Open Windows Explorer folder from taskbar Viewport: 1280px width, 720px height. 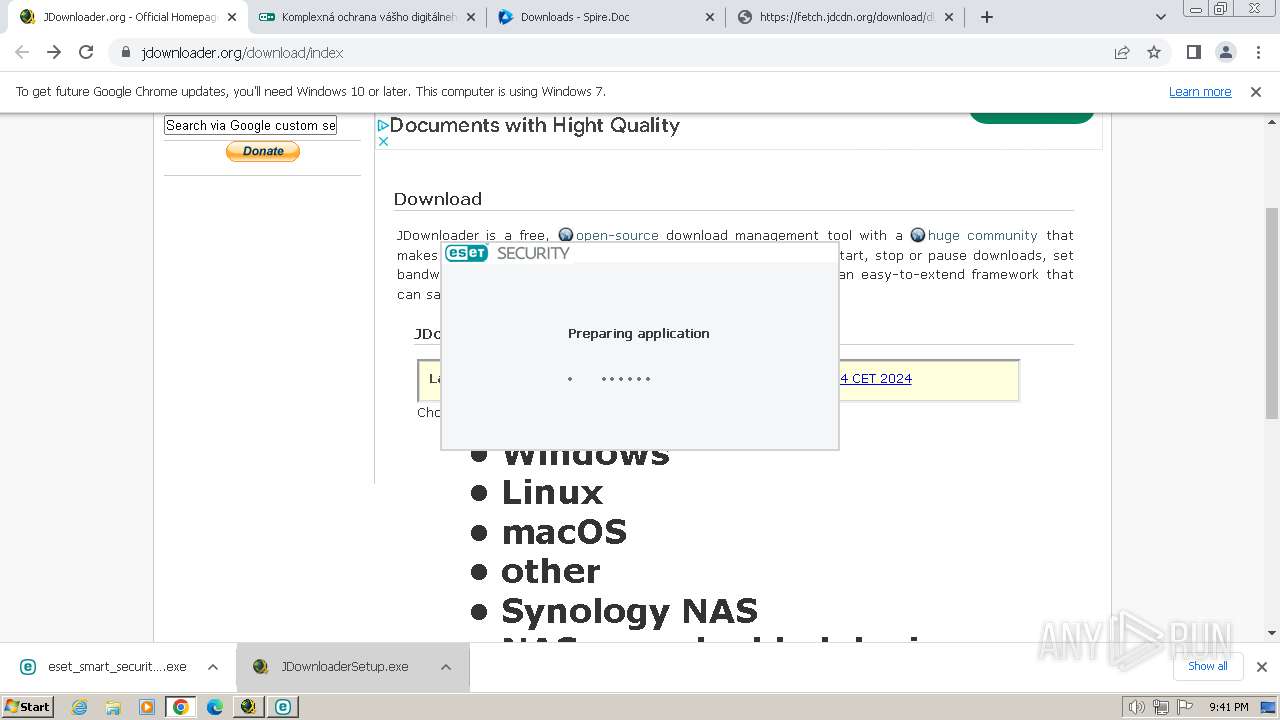(x=113, y=707)
